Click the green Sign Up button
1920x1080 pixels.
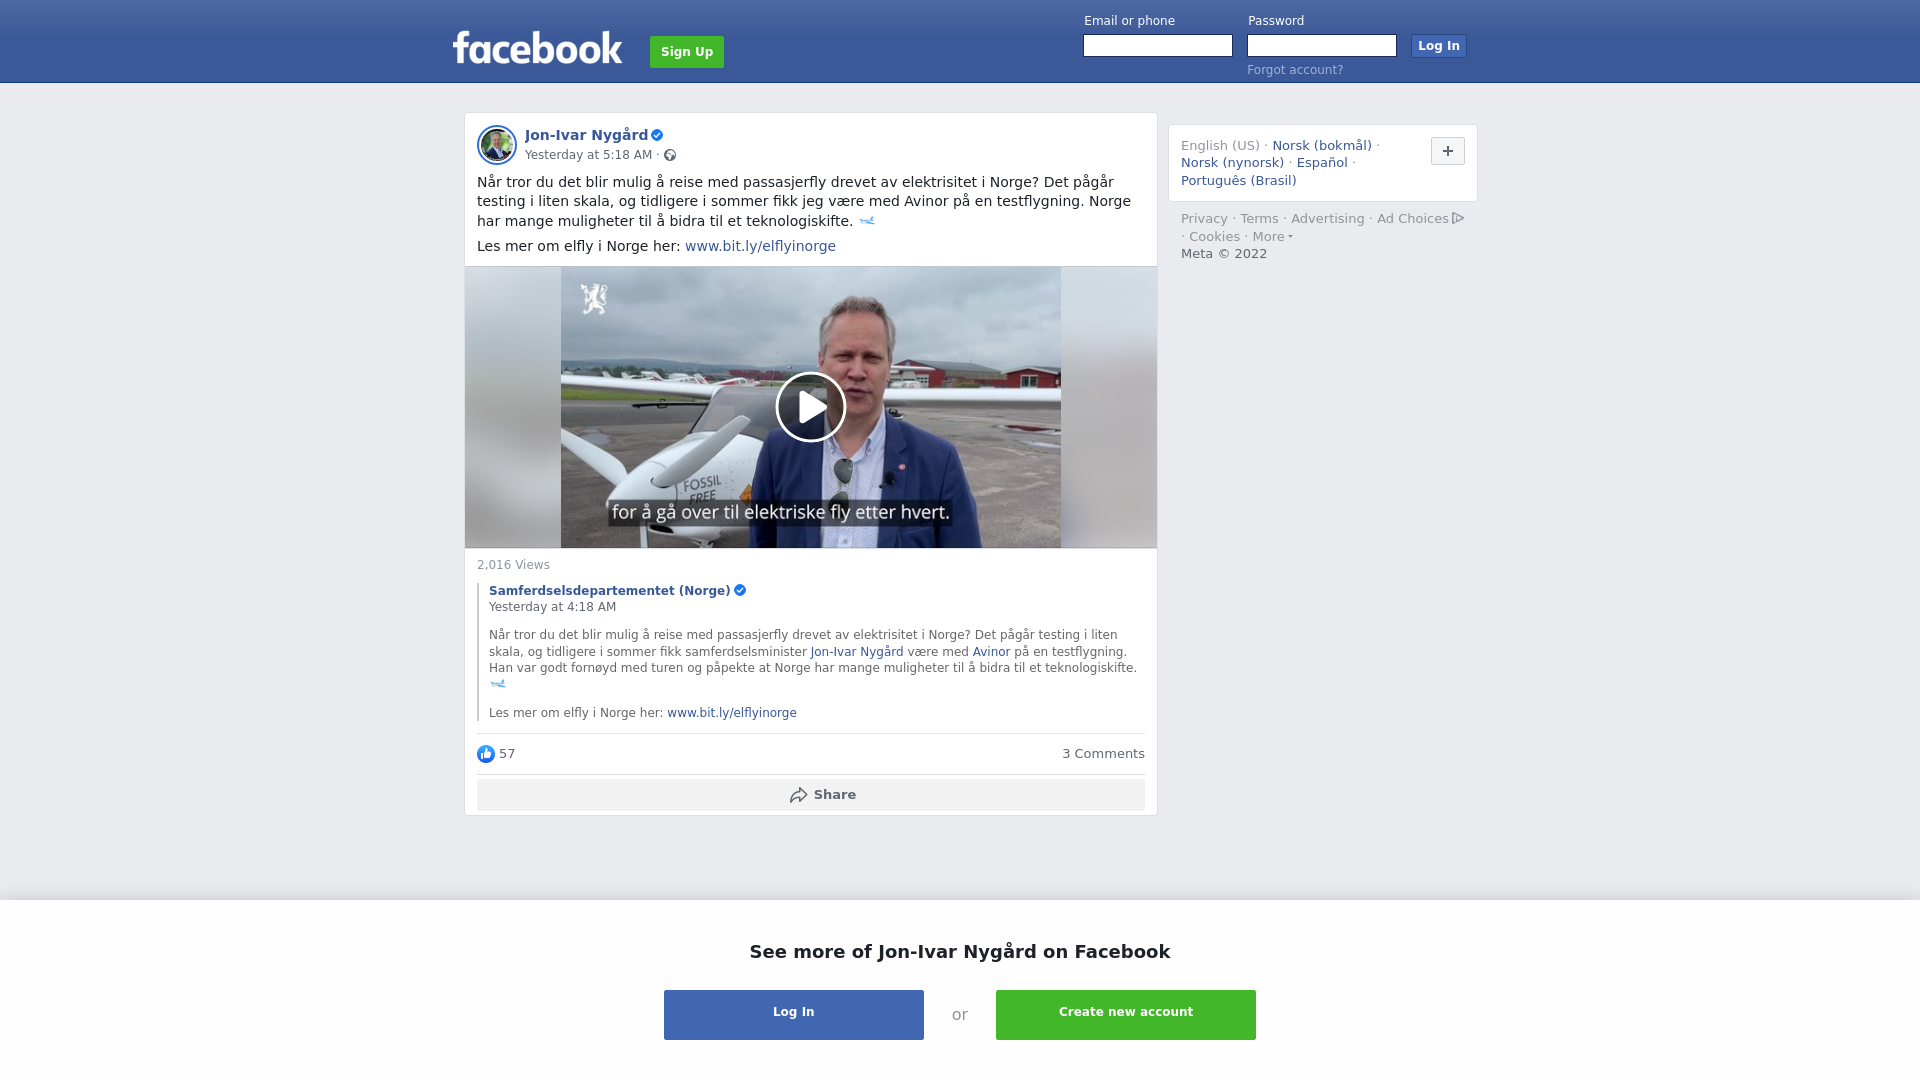tap(687, 52)
